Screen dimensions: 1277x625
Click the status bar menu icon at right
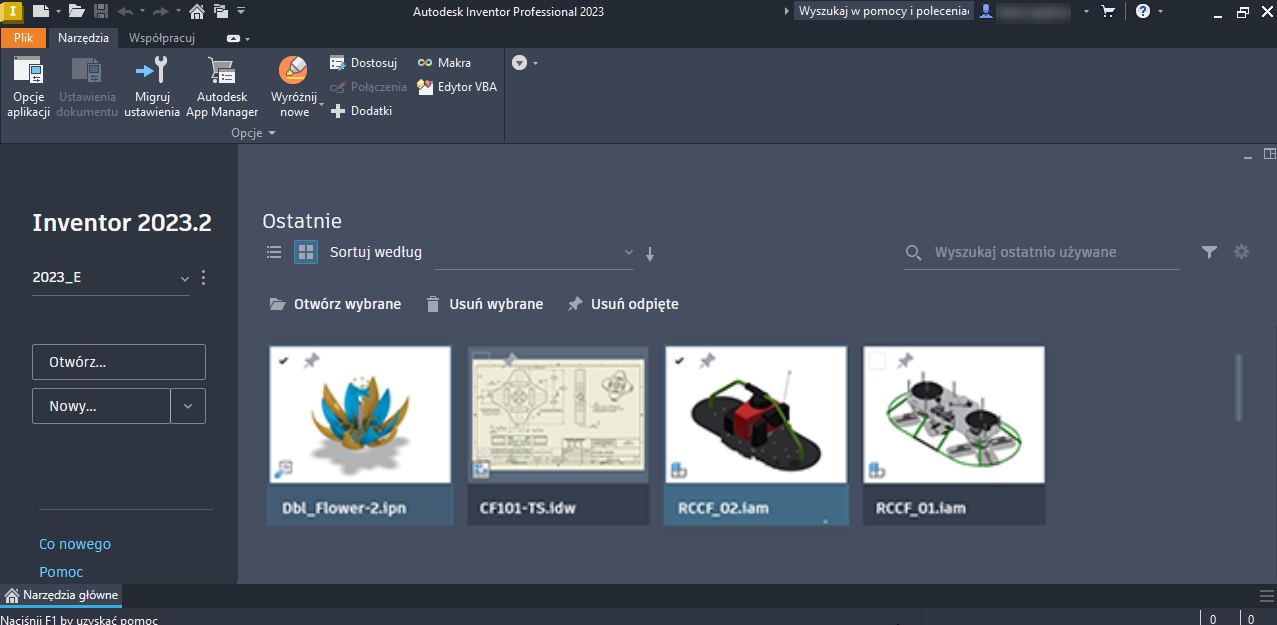coord(1266,596)
